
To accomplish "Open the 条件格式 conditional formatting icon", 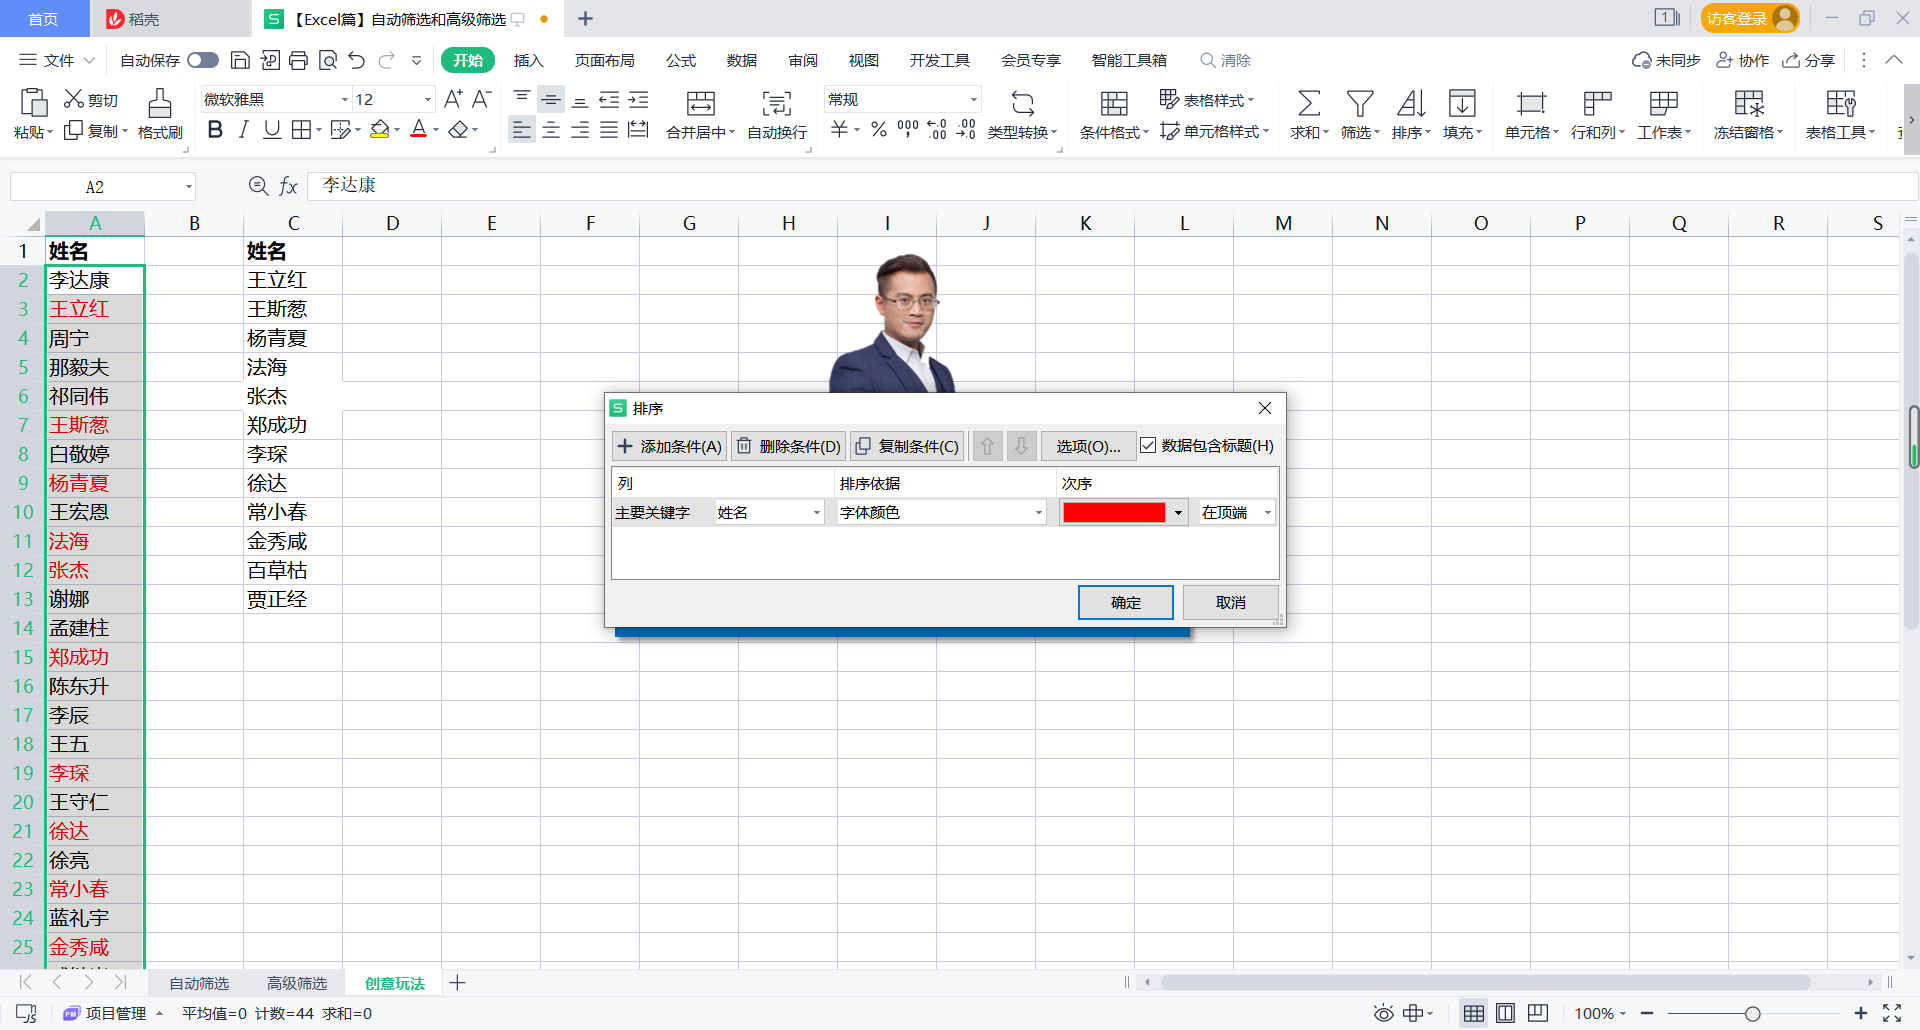I will (x=1112, y=113).
